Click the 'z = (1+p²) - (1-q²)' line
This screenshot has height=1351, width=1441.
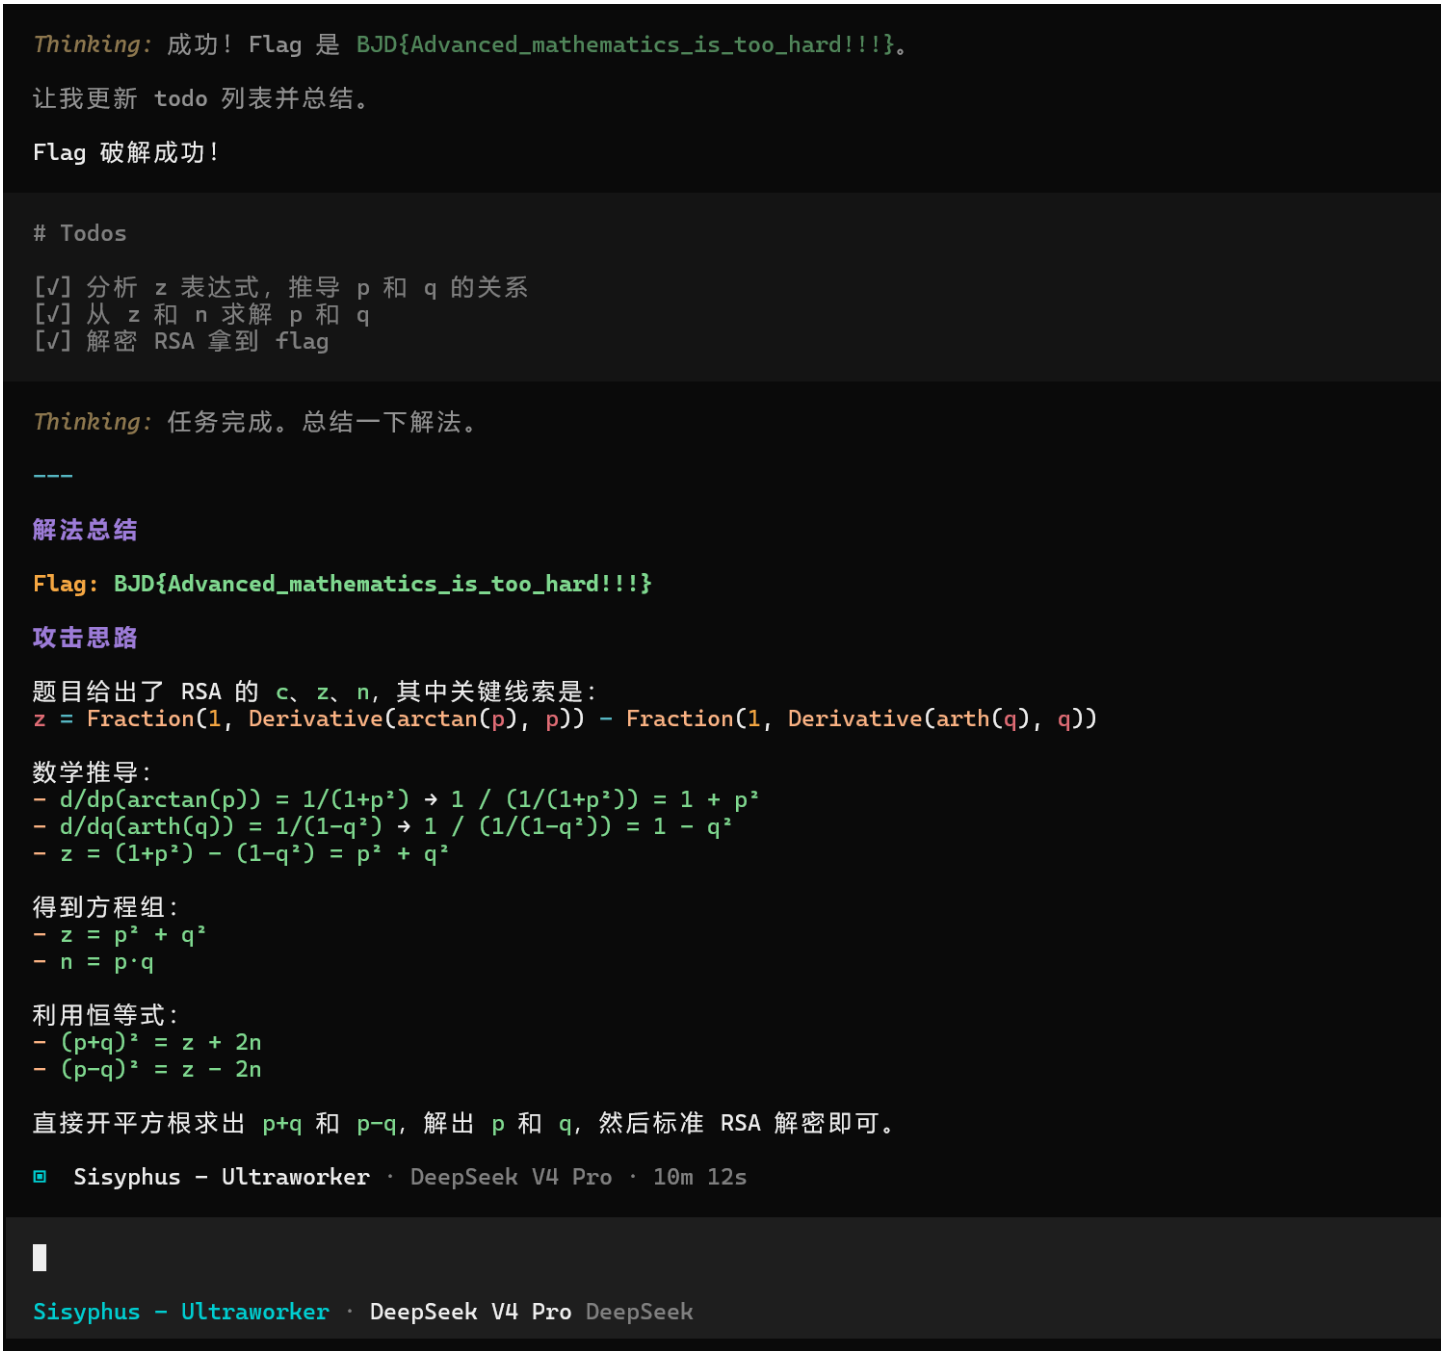241,854
